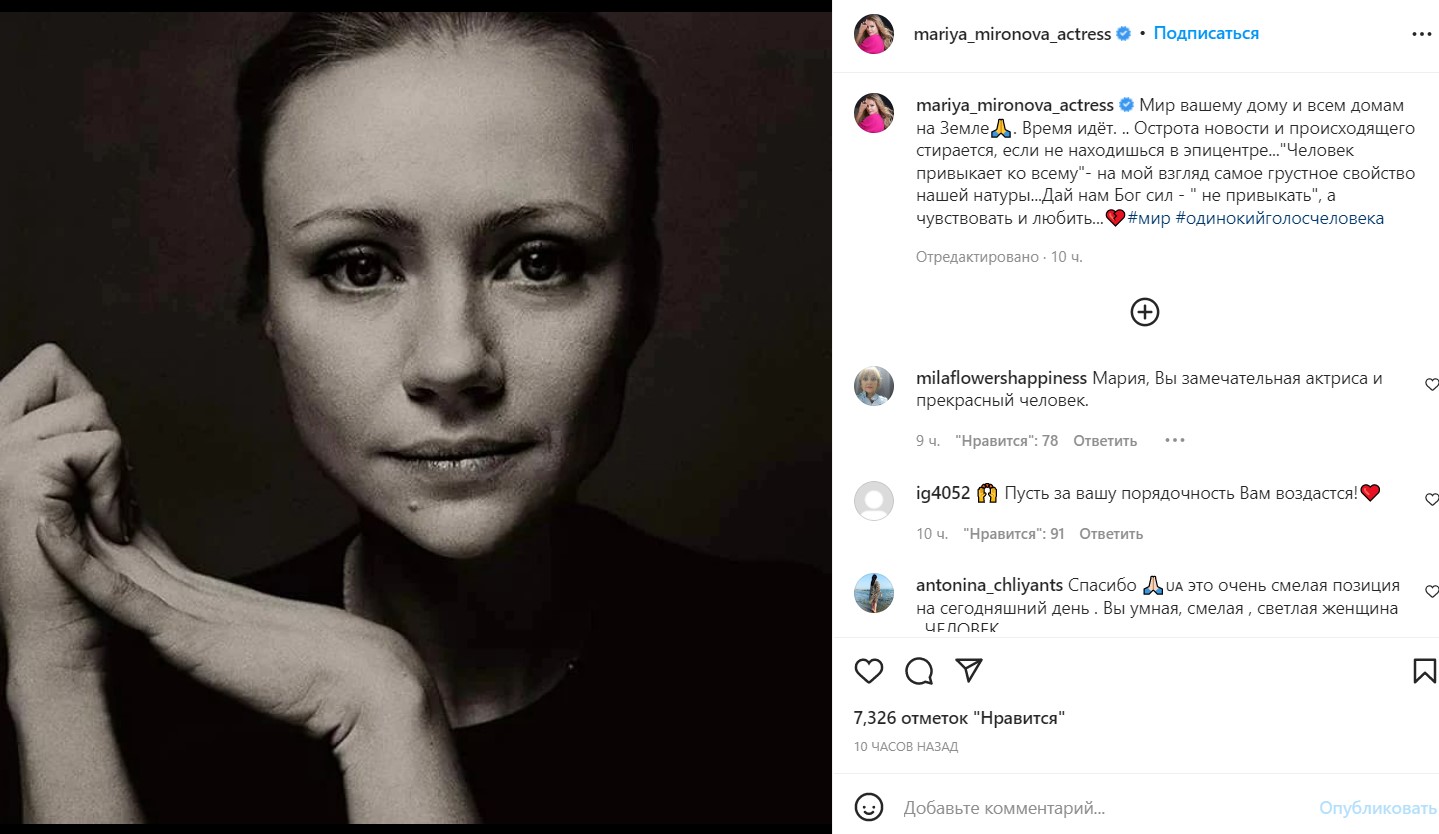Like ig4052's comment

[1431, 500]
